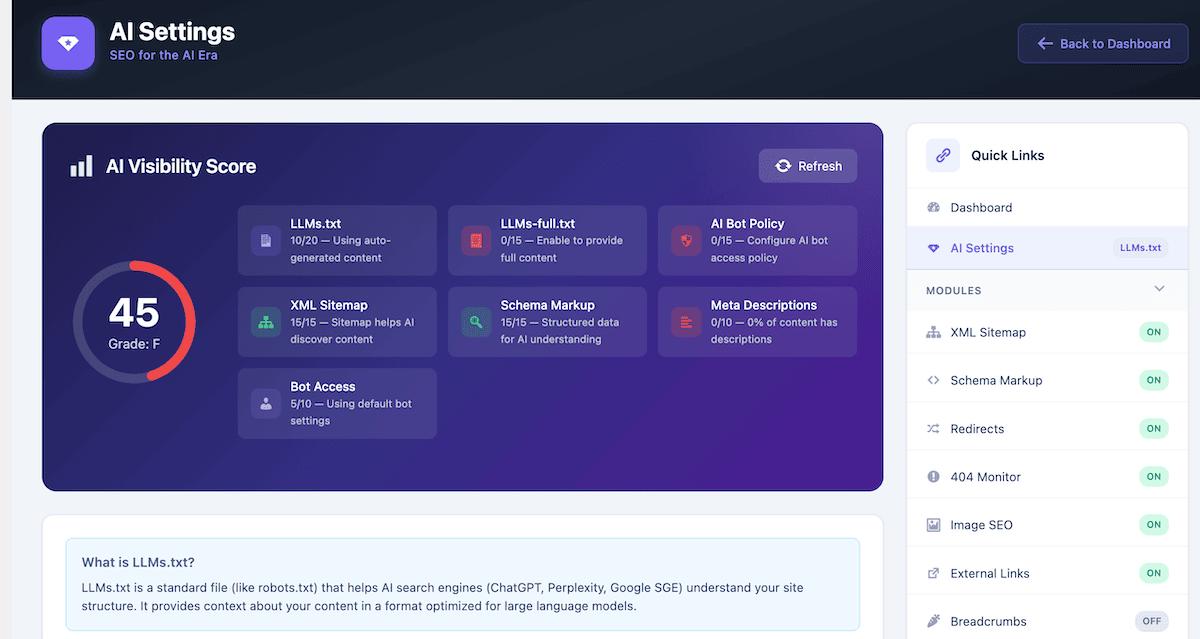
Task: Enable the Breadcrumbs module OFF switch
Action: [1152, 621]
